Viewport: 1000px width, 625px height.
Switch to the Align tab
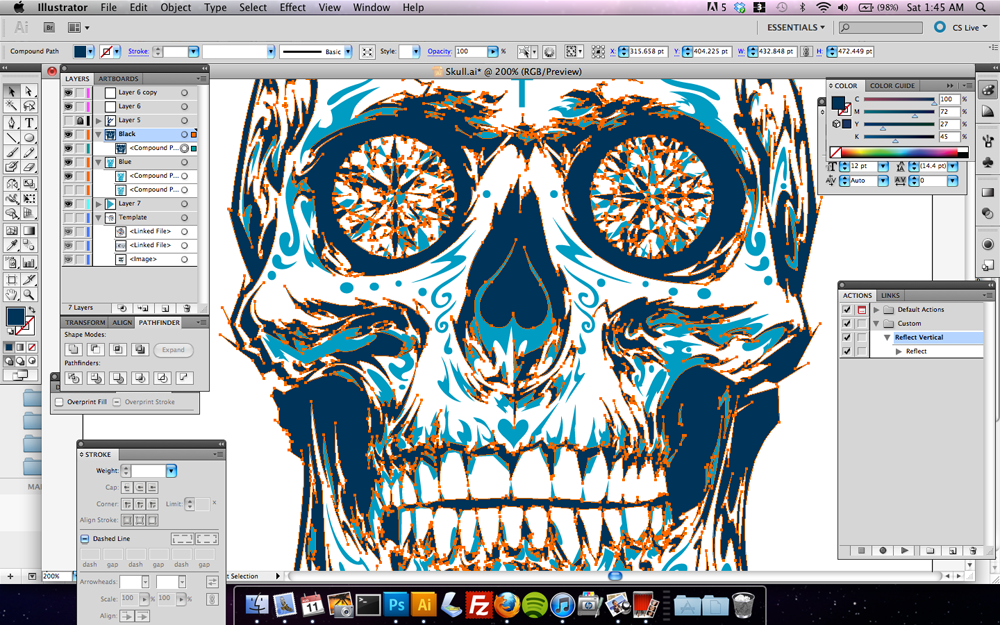tap(122, 323)
